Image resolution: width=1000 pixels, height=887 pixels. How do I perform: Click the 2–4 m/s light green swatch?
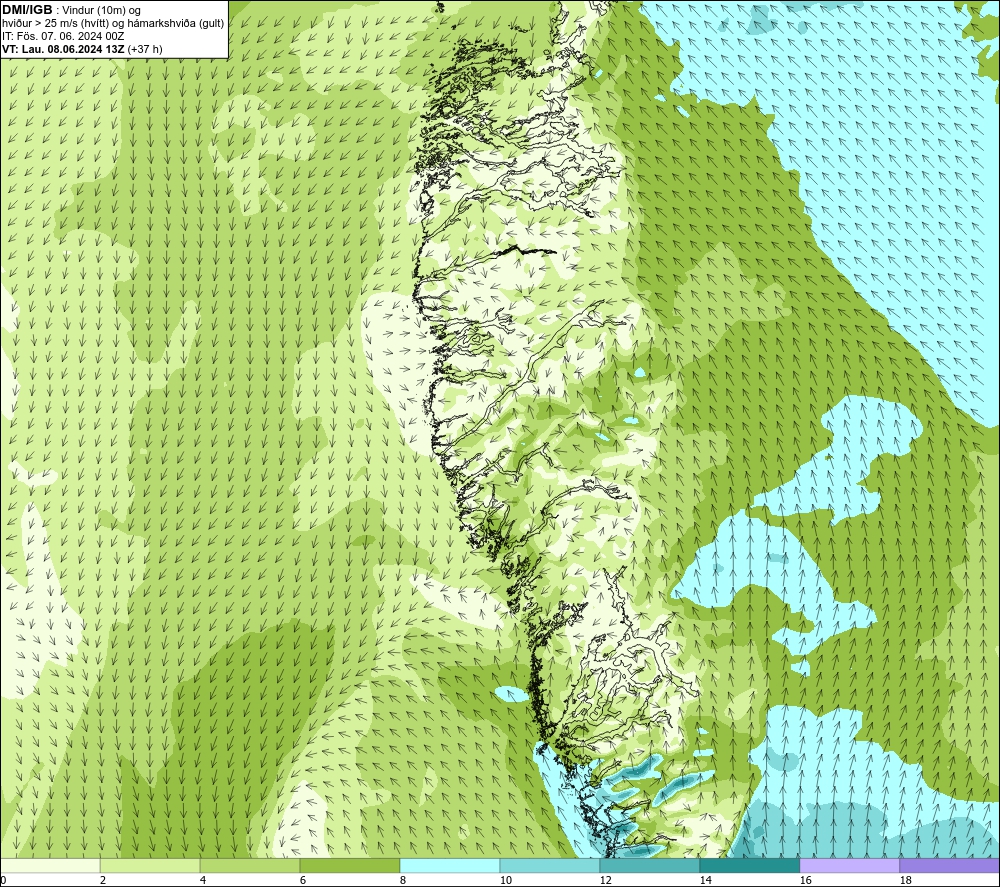tap(150, 865)
